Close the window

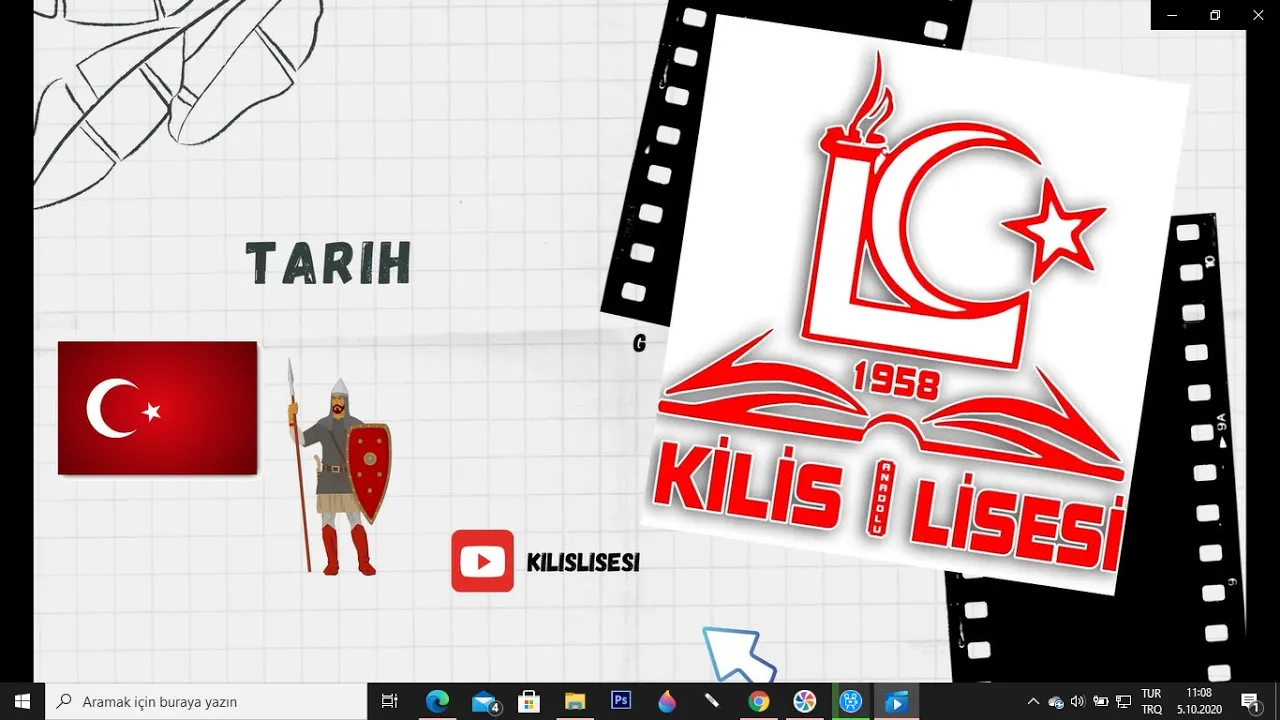pos(1258,15)
